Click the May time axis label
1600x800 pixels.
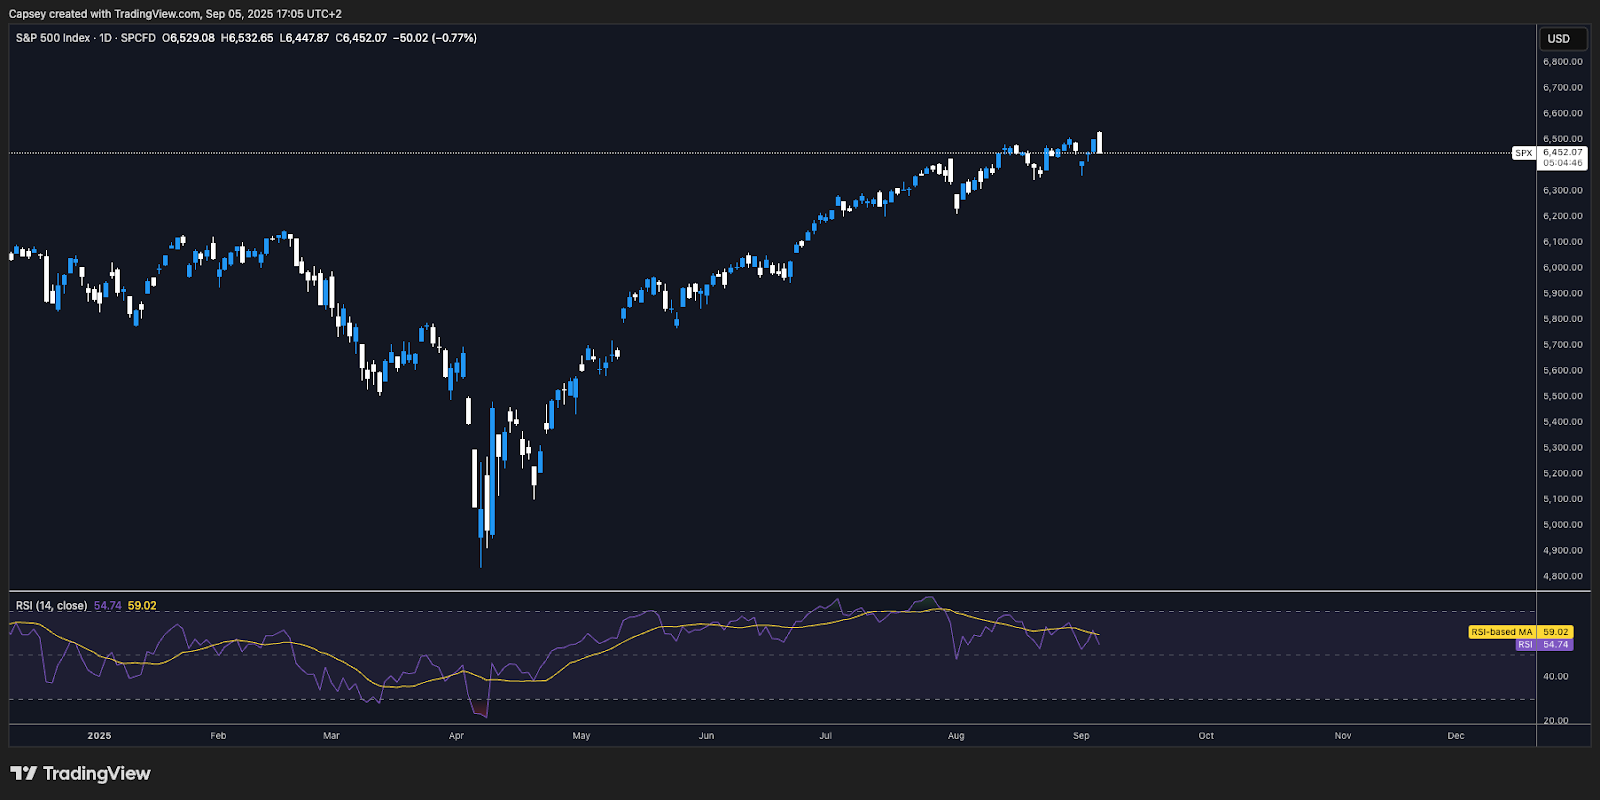click(x=581, y=736)
